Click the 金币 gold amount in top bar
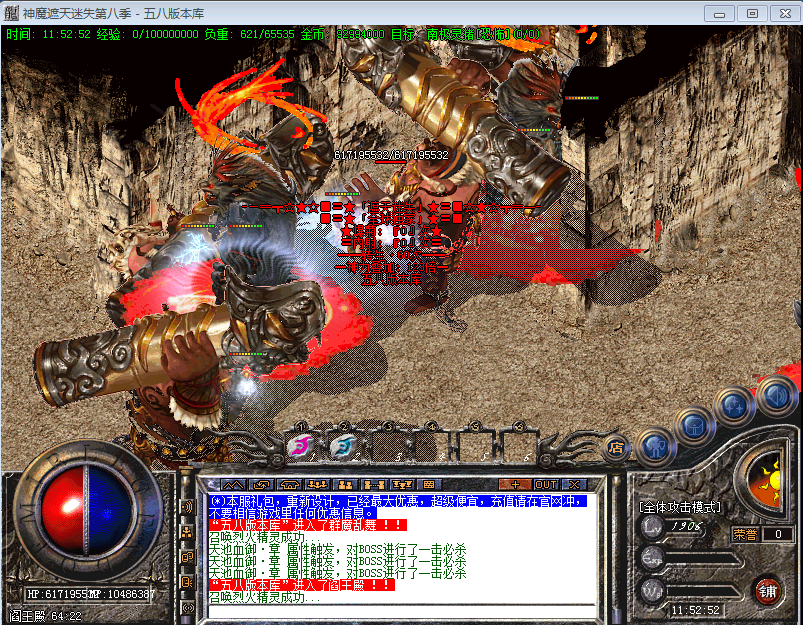 click(342, 34)
